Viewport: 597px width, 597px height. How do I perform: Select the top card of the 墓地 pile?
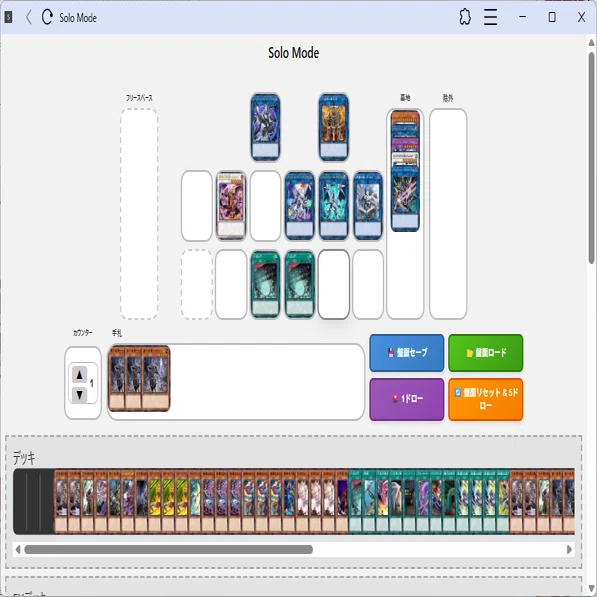pos(405,117)
